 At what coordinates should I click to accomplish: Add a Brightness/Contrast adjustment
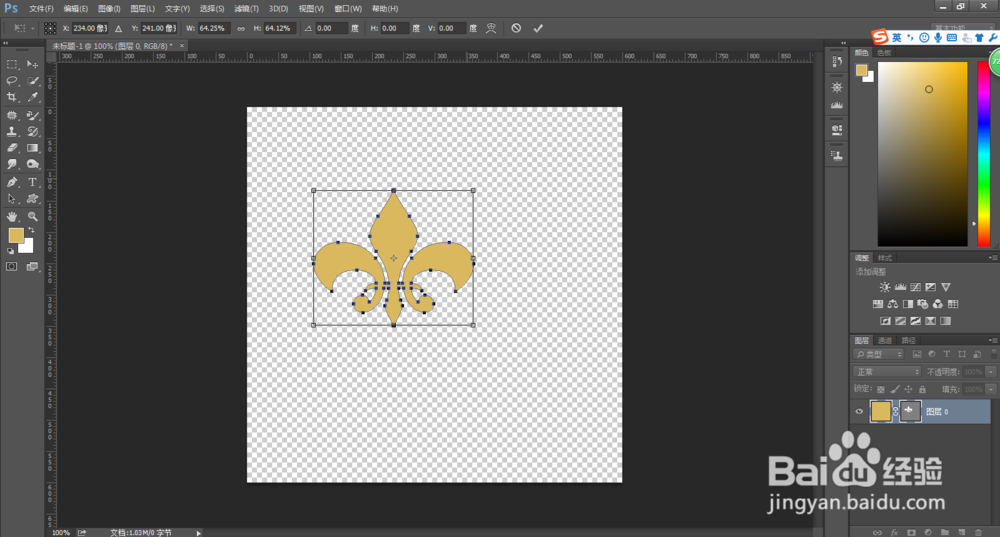pyautogui.click(x=885, y=287)
